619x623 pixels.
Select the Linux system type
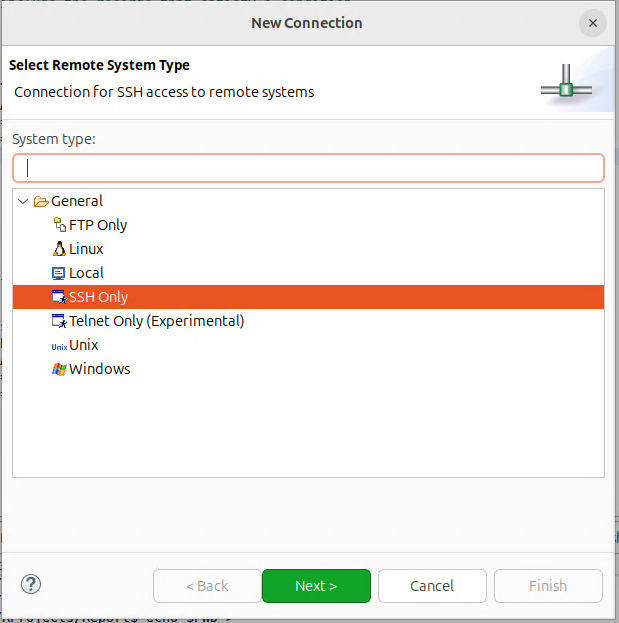tap(86, 249)
